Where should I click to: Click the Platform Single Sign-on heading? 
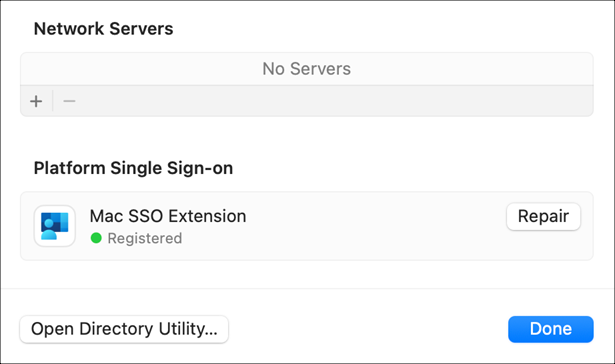[x=133, y=168]
